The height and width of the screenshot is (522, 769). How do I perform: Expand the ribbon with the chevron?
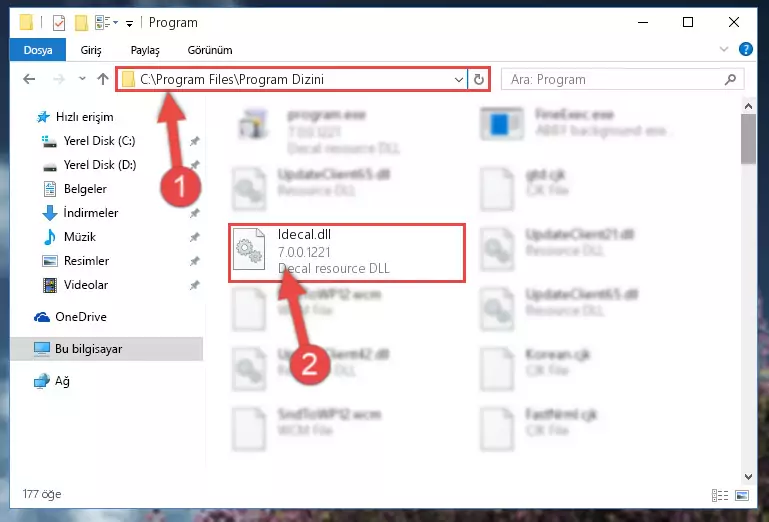coord(723,49)
